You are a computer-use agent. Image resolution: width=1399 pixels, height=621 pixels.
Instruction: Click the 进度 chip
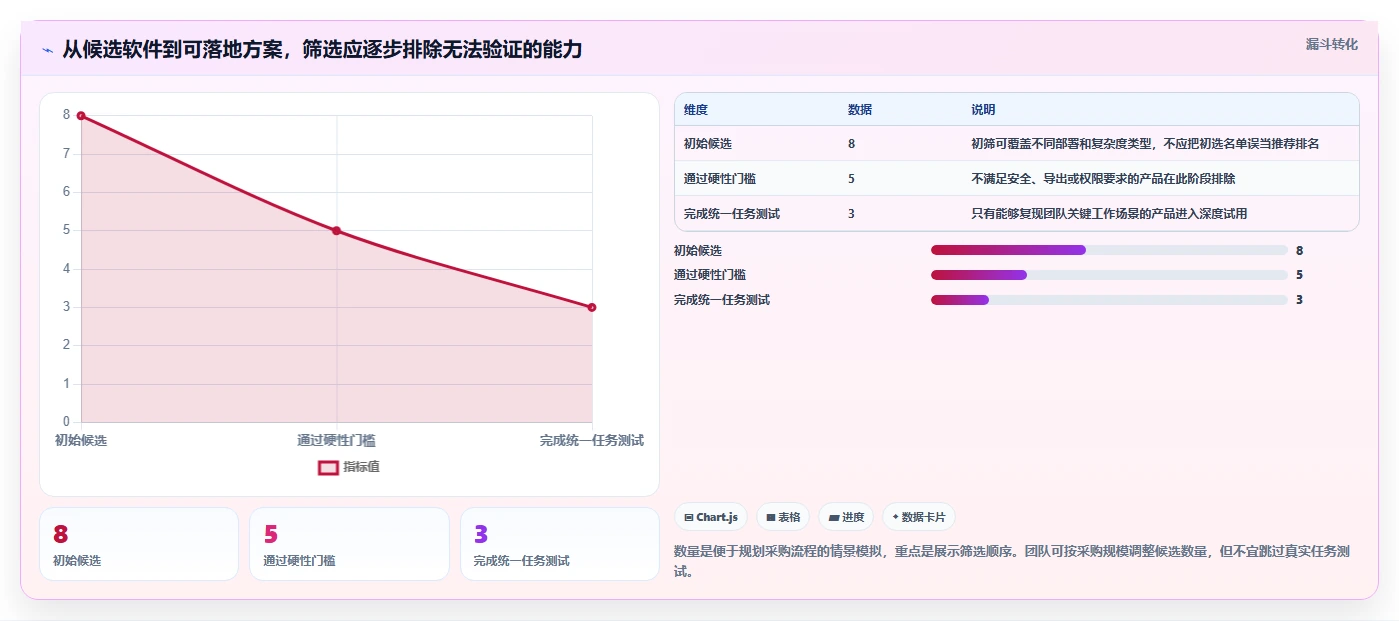846,517
